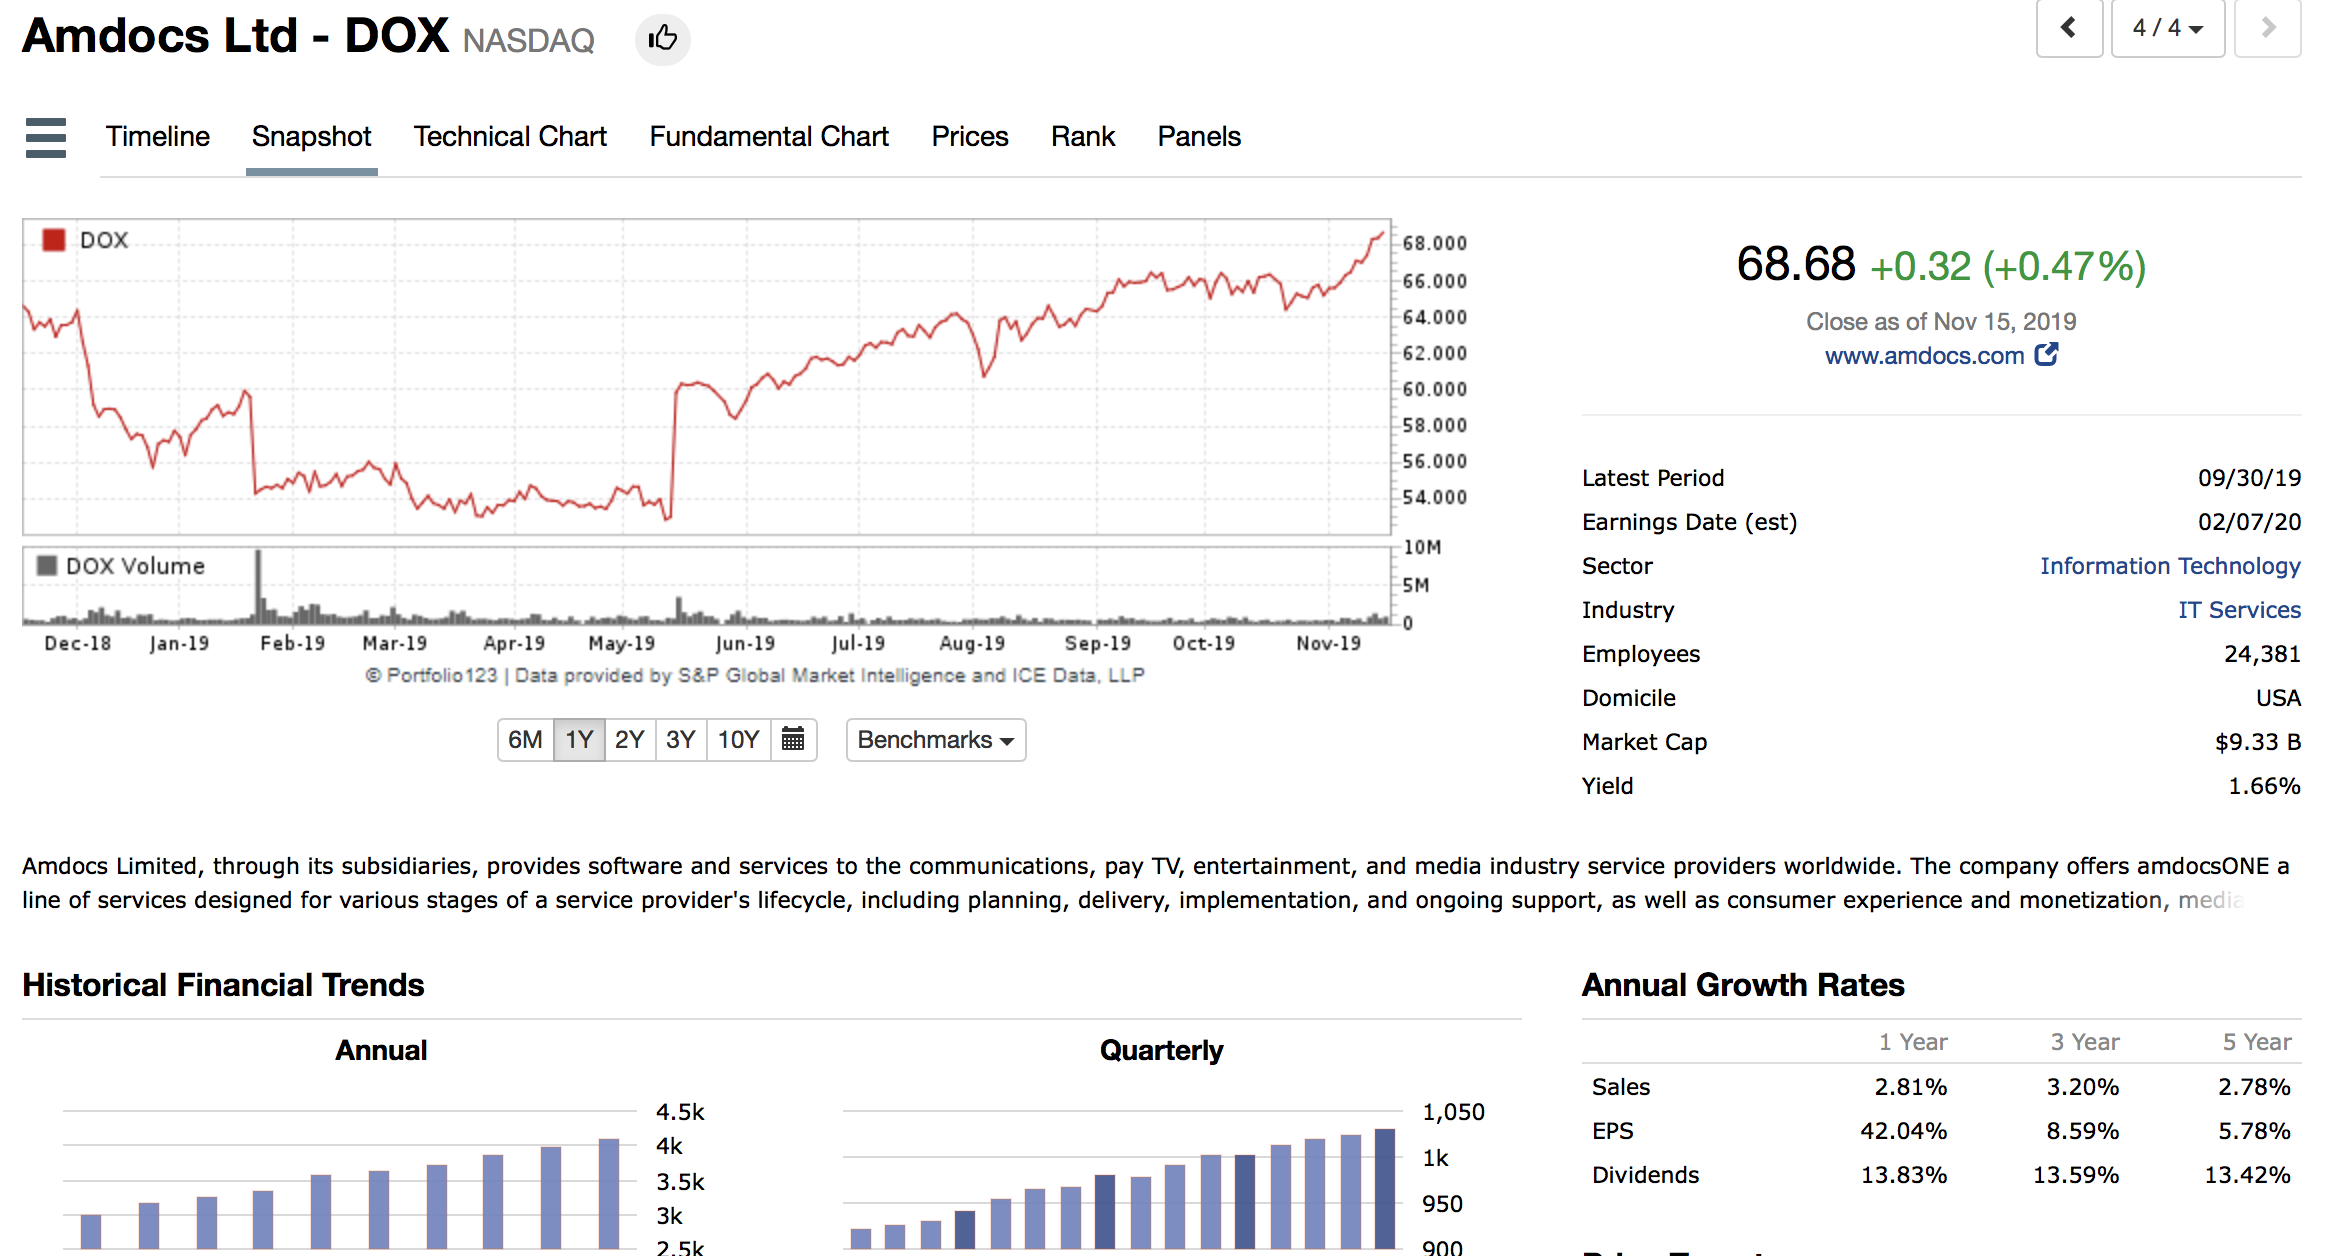
Task: Select the 6M chart range
Action: tap(525, 740)
